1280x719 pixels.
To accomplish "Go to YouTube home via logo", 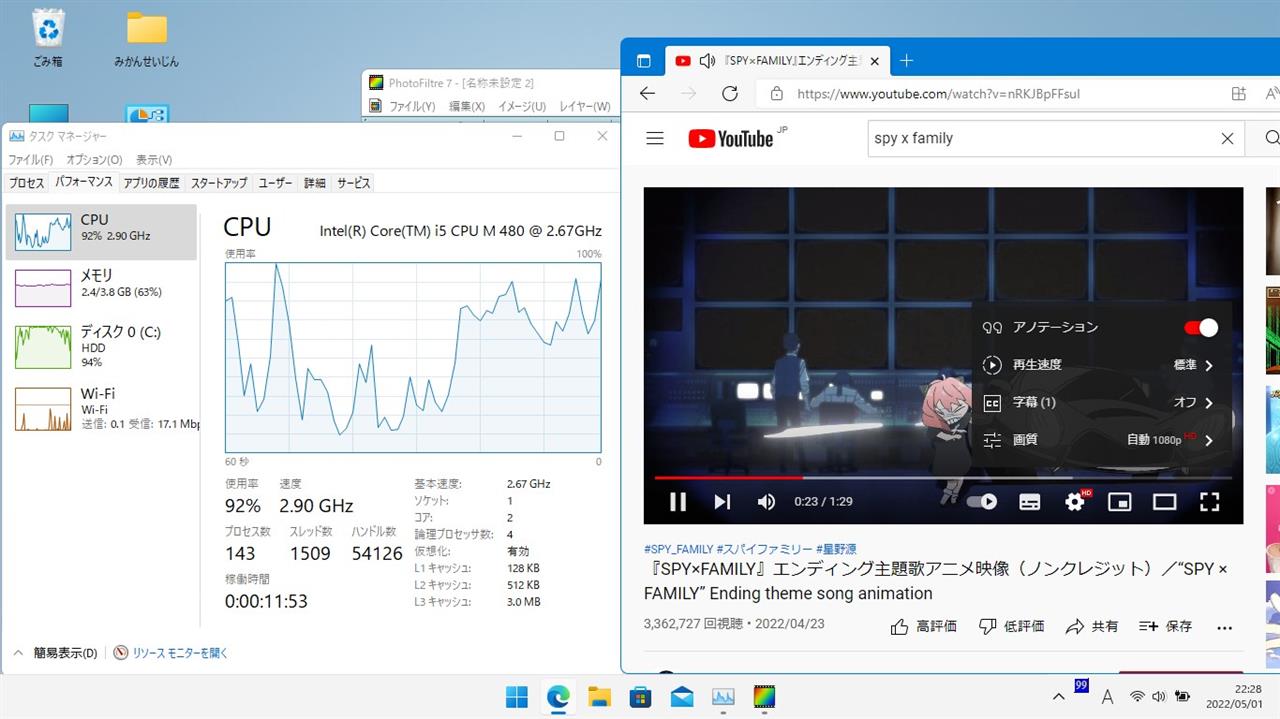I will click(x=732, y=138).
